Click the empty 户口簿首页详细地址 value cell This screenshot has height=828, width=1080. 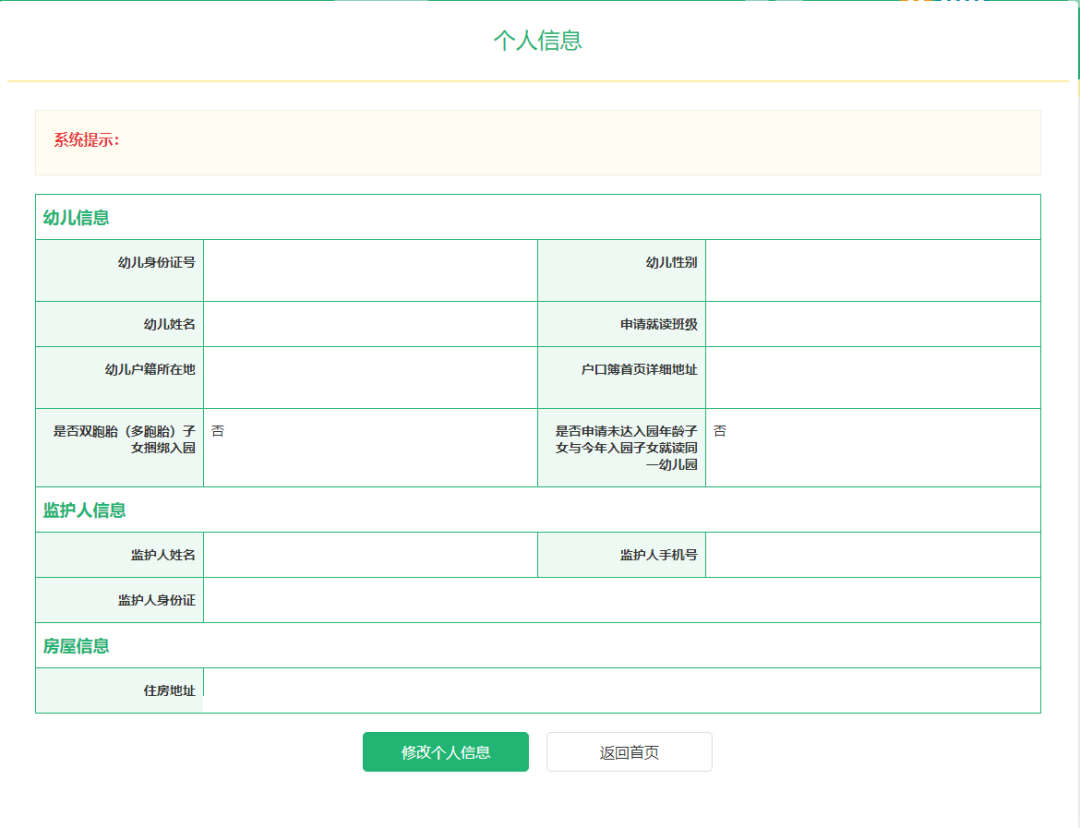pyautogui.click(x=872, y=377)
